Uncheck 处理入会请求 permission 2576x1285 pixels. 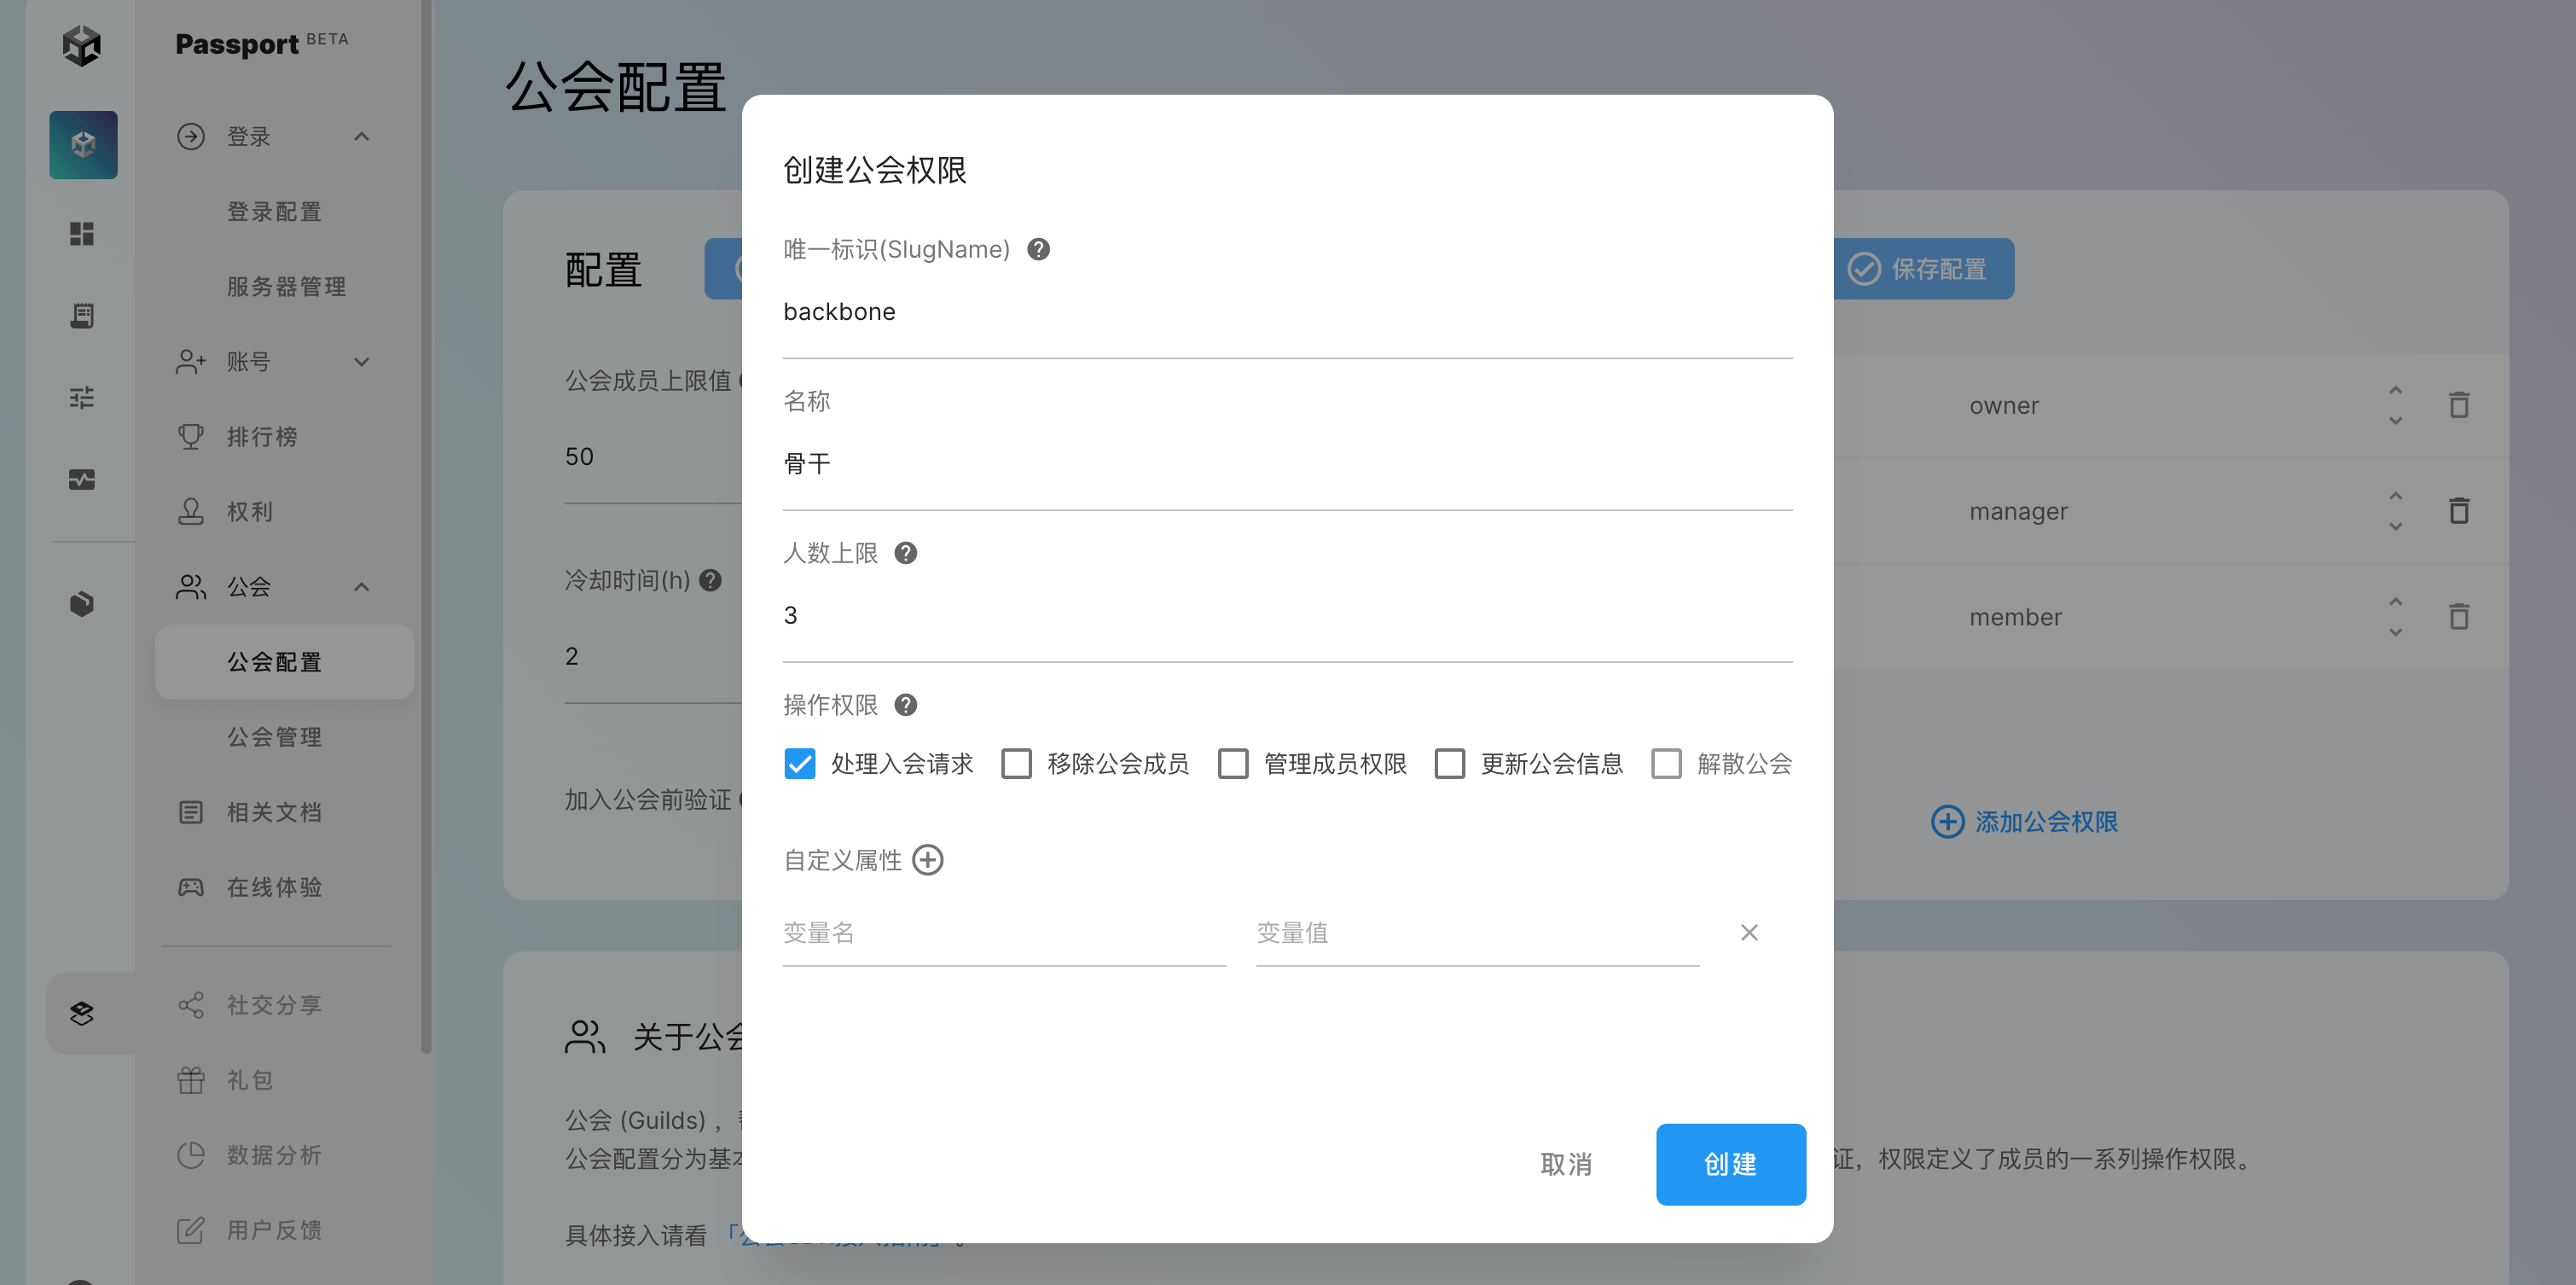pyautogui.click(x=800, y=764)
